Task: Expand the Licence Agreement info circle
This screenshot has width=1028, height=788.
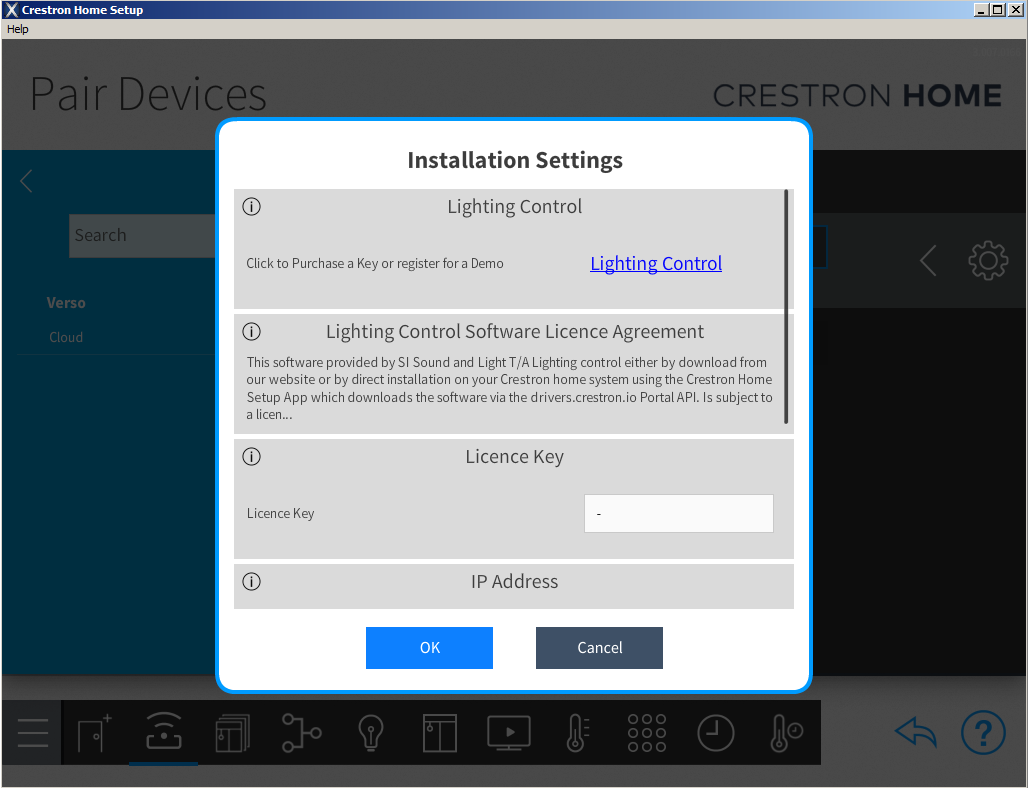Action: coord(251,331)
